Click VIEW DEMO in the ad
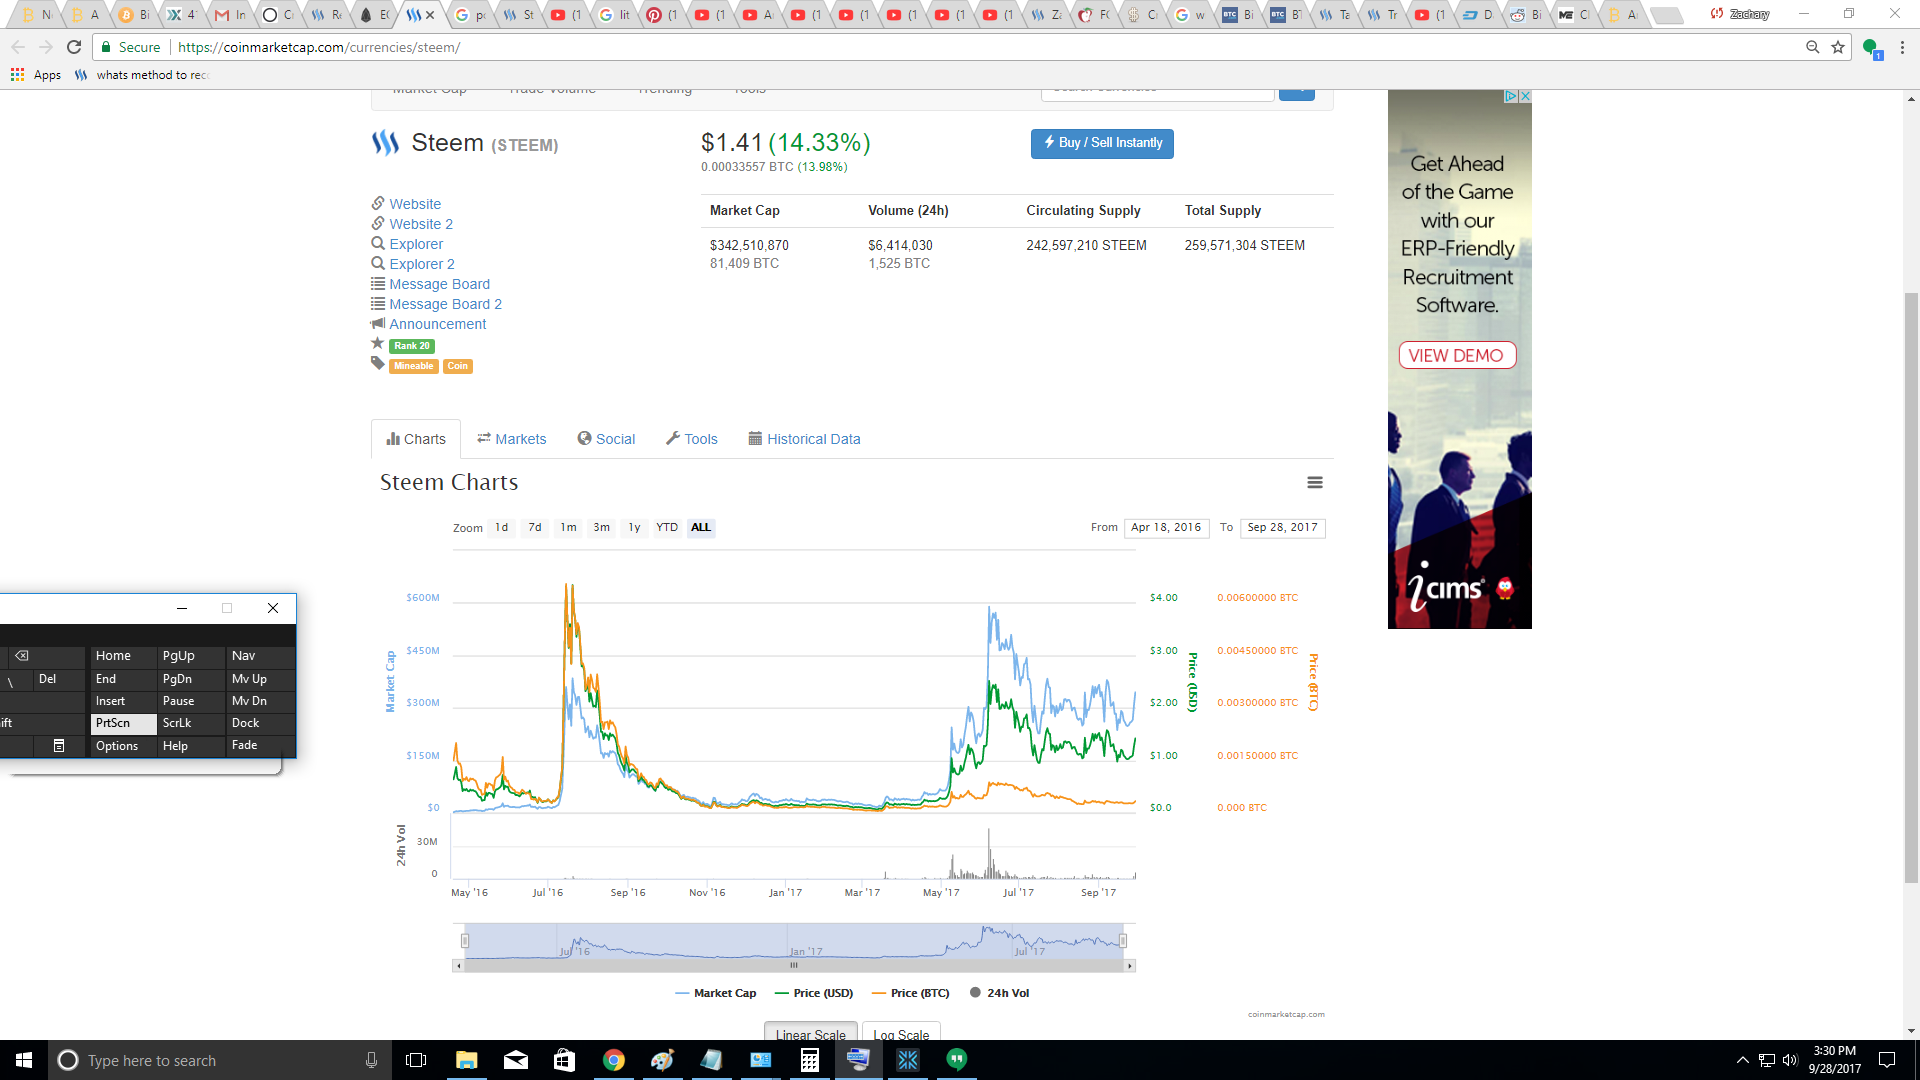 (x=1457, y=355)
